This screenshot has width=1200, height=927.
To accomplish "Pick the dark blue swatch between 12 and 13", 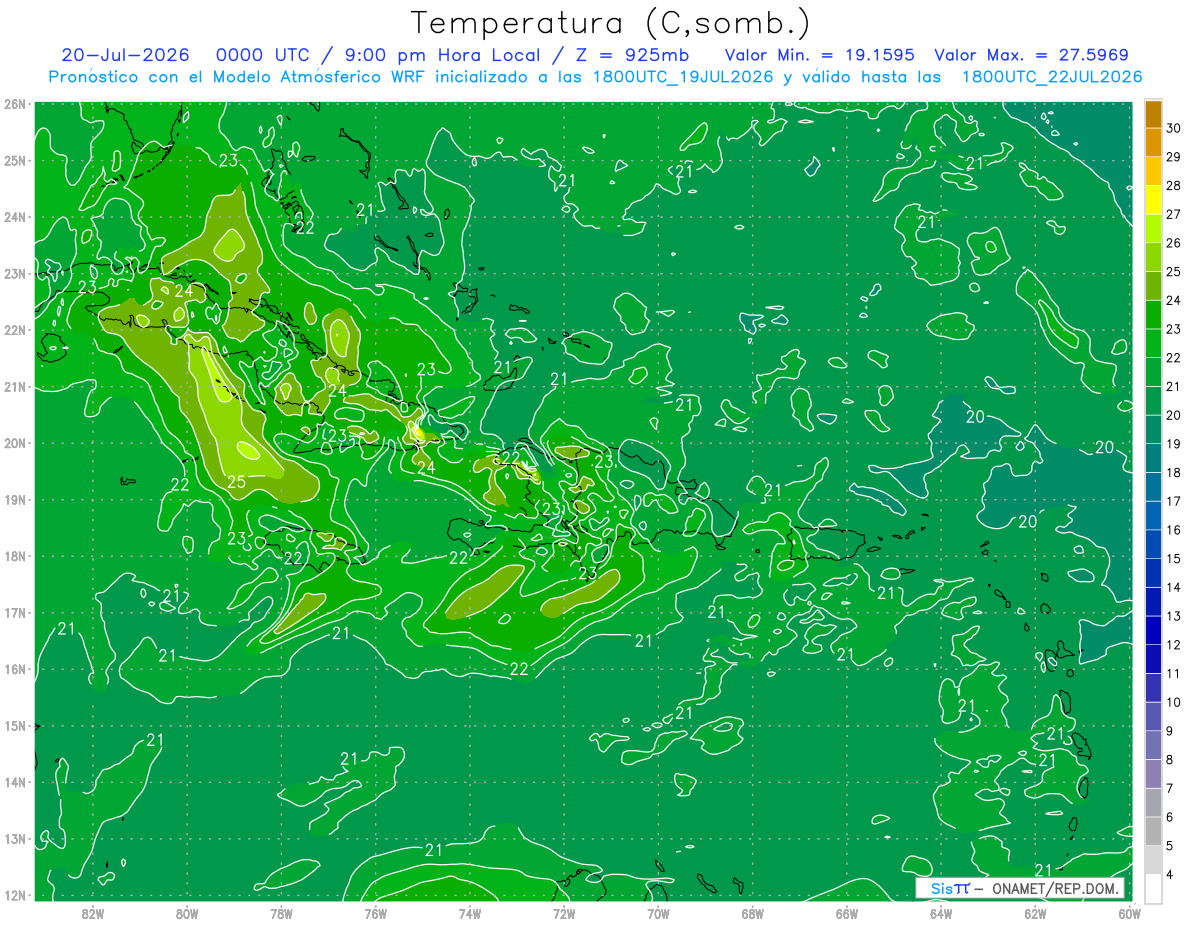I will tap(1154, 631).
